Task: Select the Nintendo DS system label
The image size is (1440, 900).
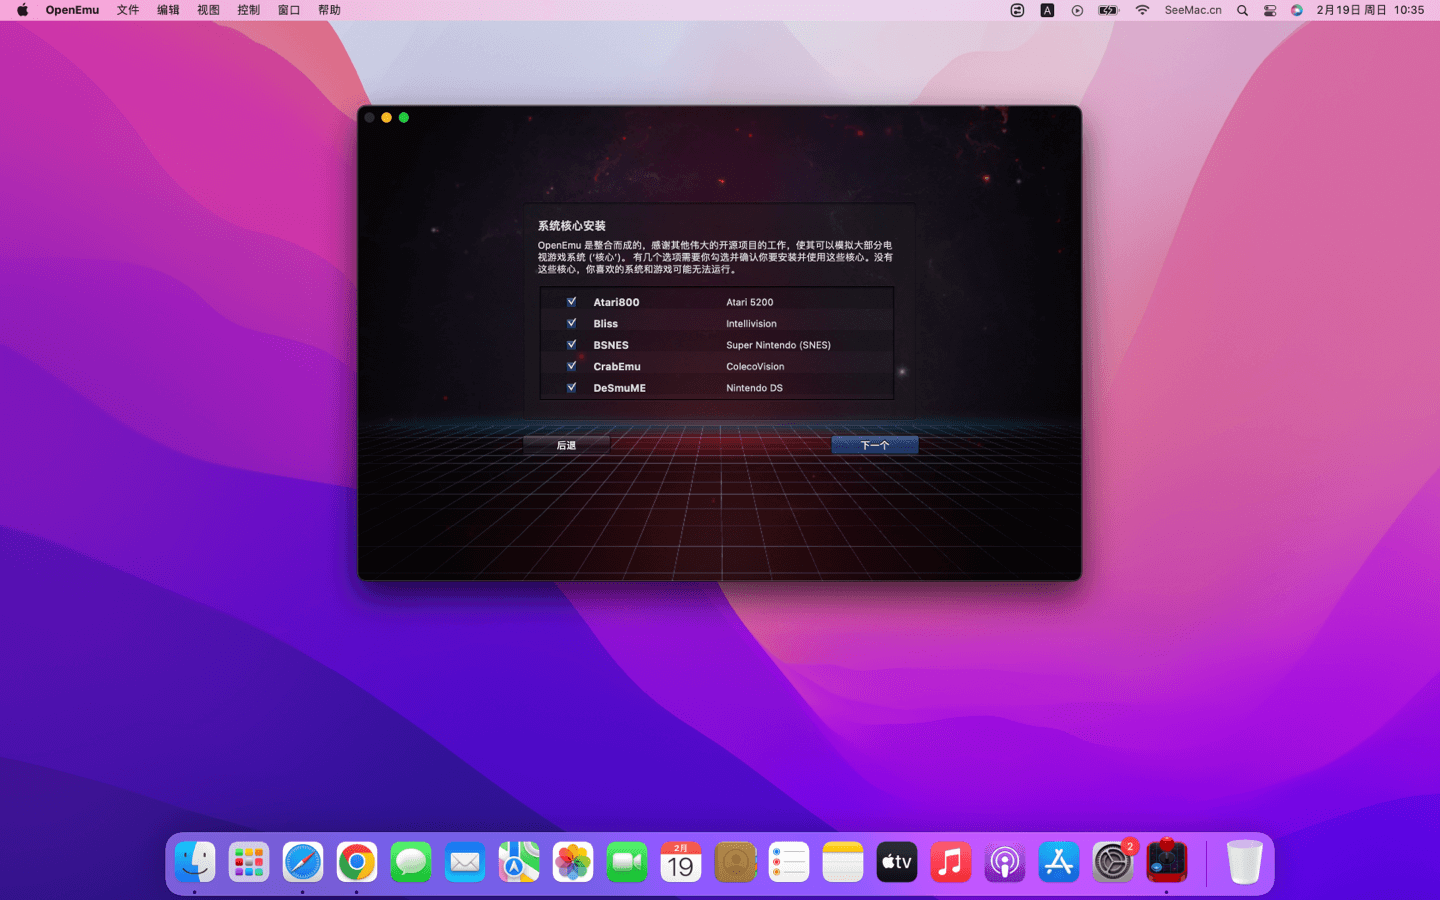Action: pyautogui.click(x=754, y=388)
